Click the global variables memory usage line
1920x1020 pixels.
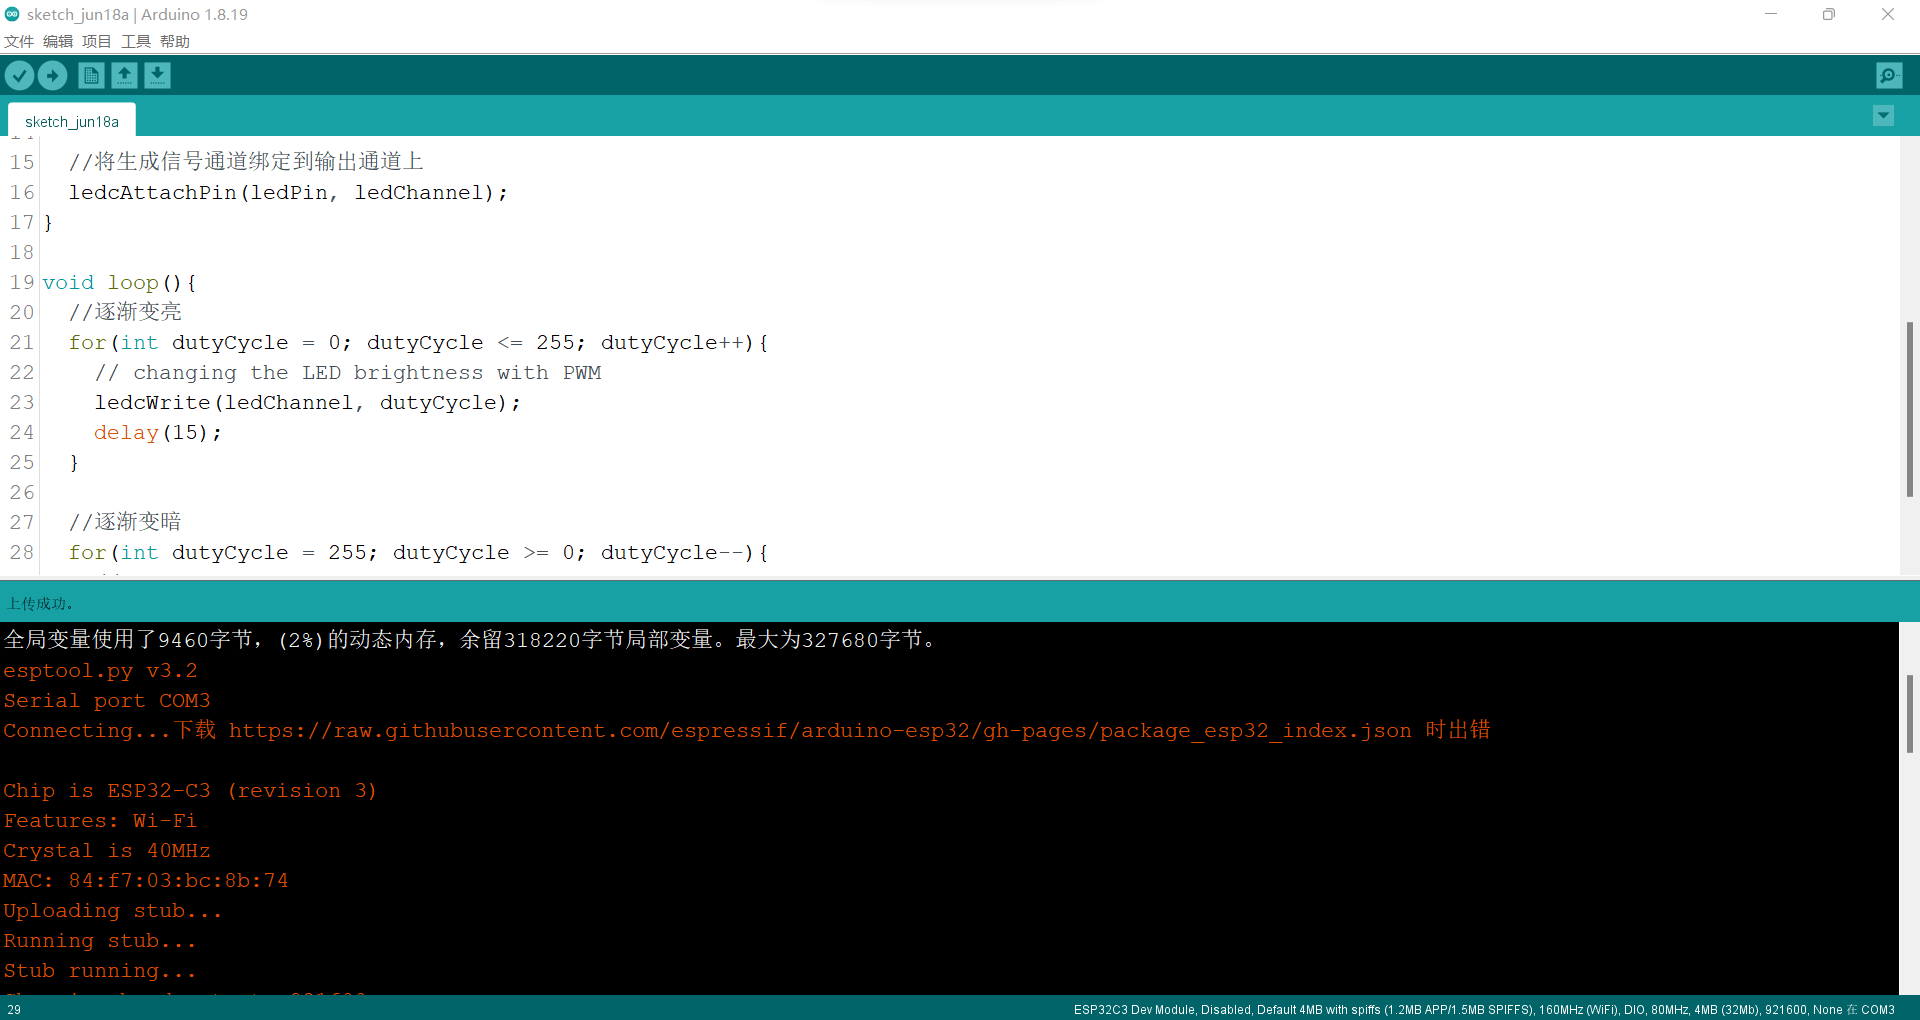click(472, 640)
